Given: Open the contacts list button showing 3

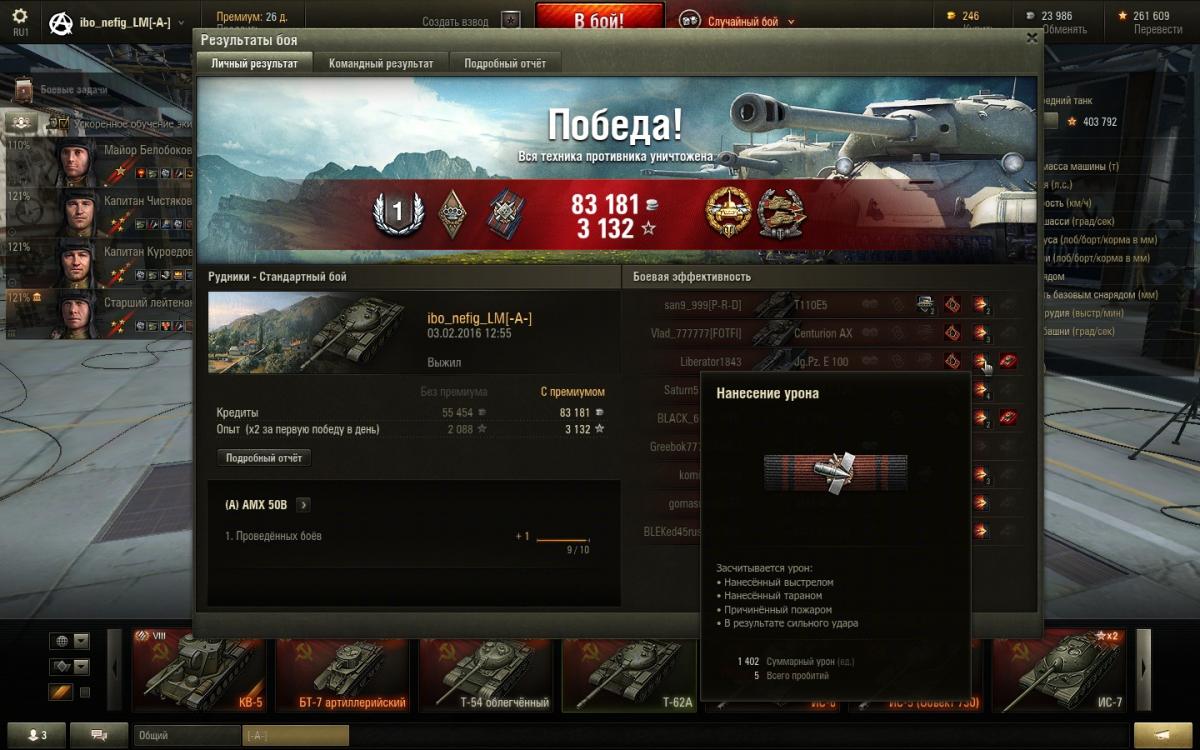Looking at the screenshot, I should tap(37, 735).
